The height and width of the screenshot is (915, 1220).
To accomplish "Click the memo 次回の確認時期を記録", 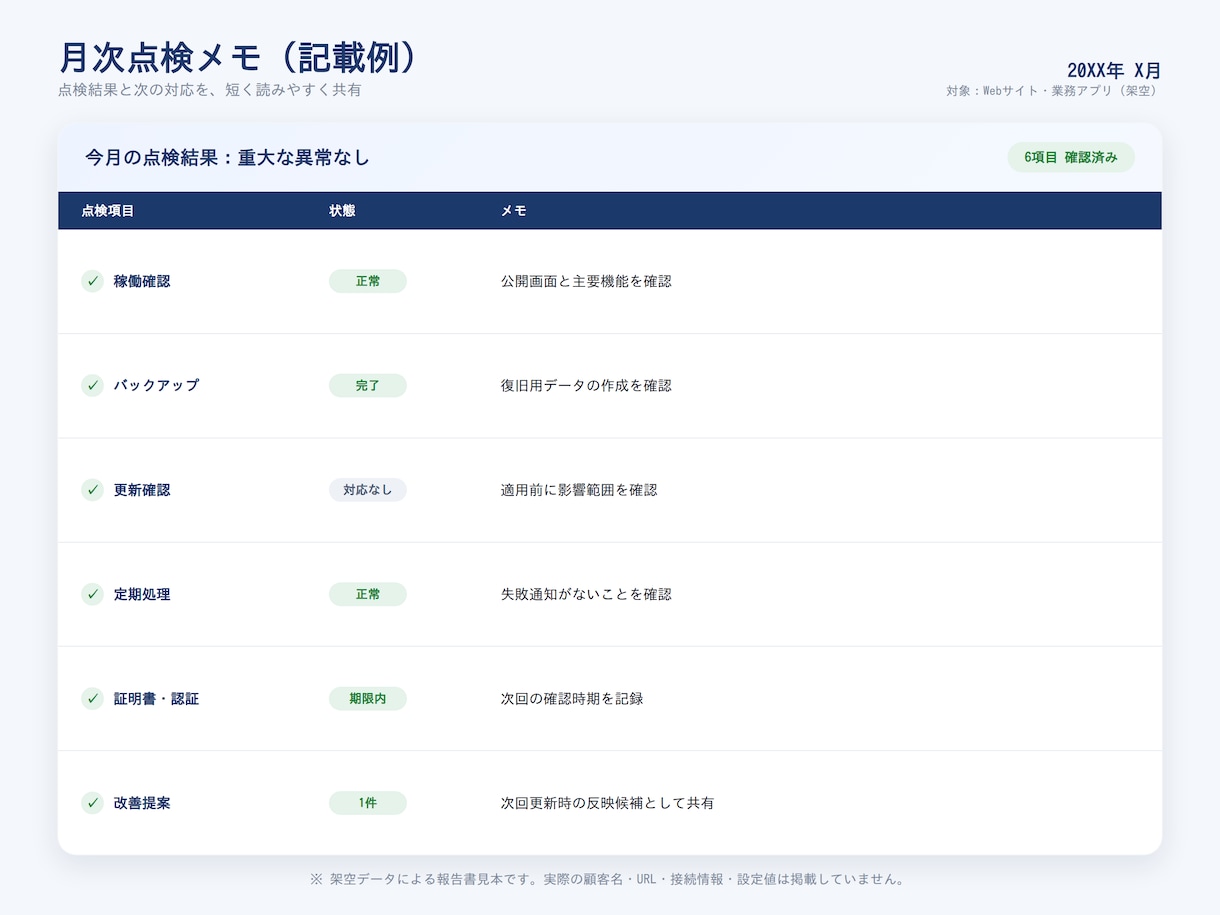I will pos(572,698).
